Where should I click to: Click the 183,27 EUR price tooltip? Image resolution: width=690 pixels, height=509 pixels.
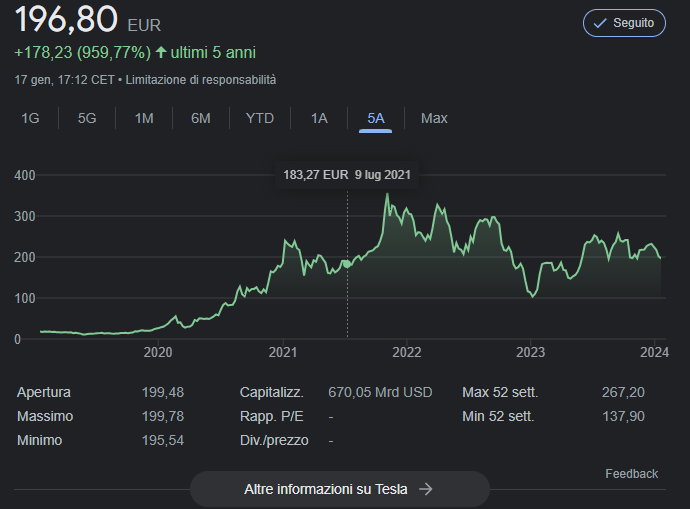[347, 175]
